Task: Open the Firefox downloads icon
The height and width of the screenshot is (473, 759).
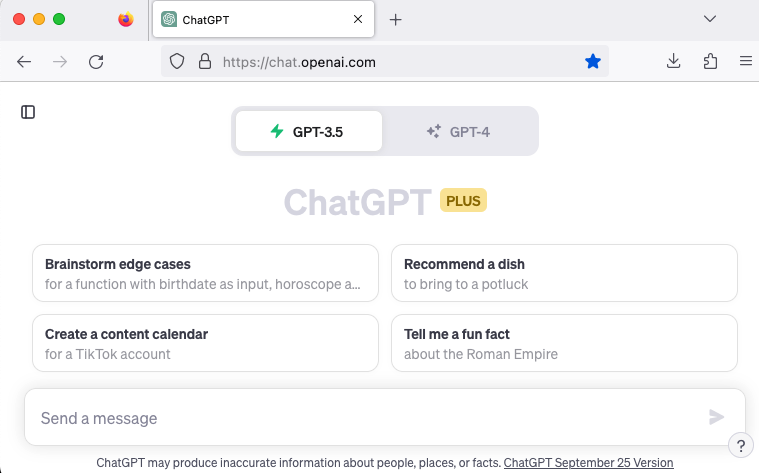Action: click(x=674, y=62)
